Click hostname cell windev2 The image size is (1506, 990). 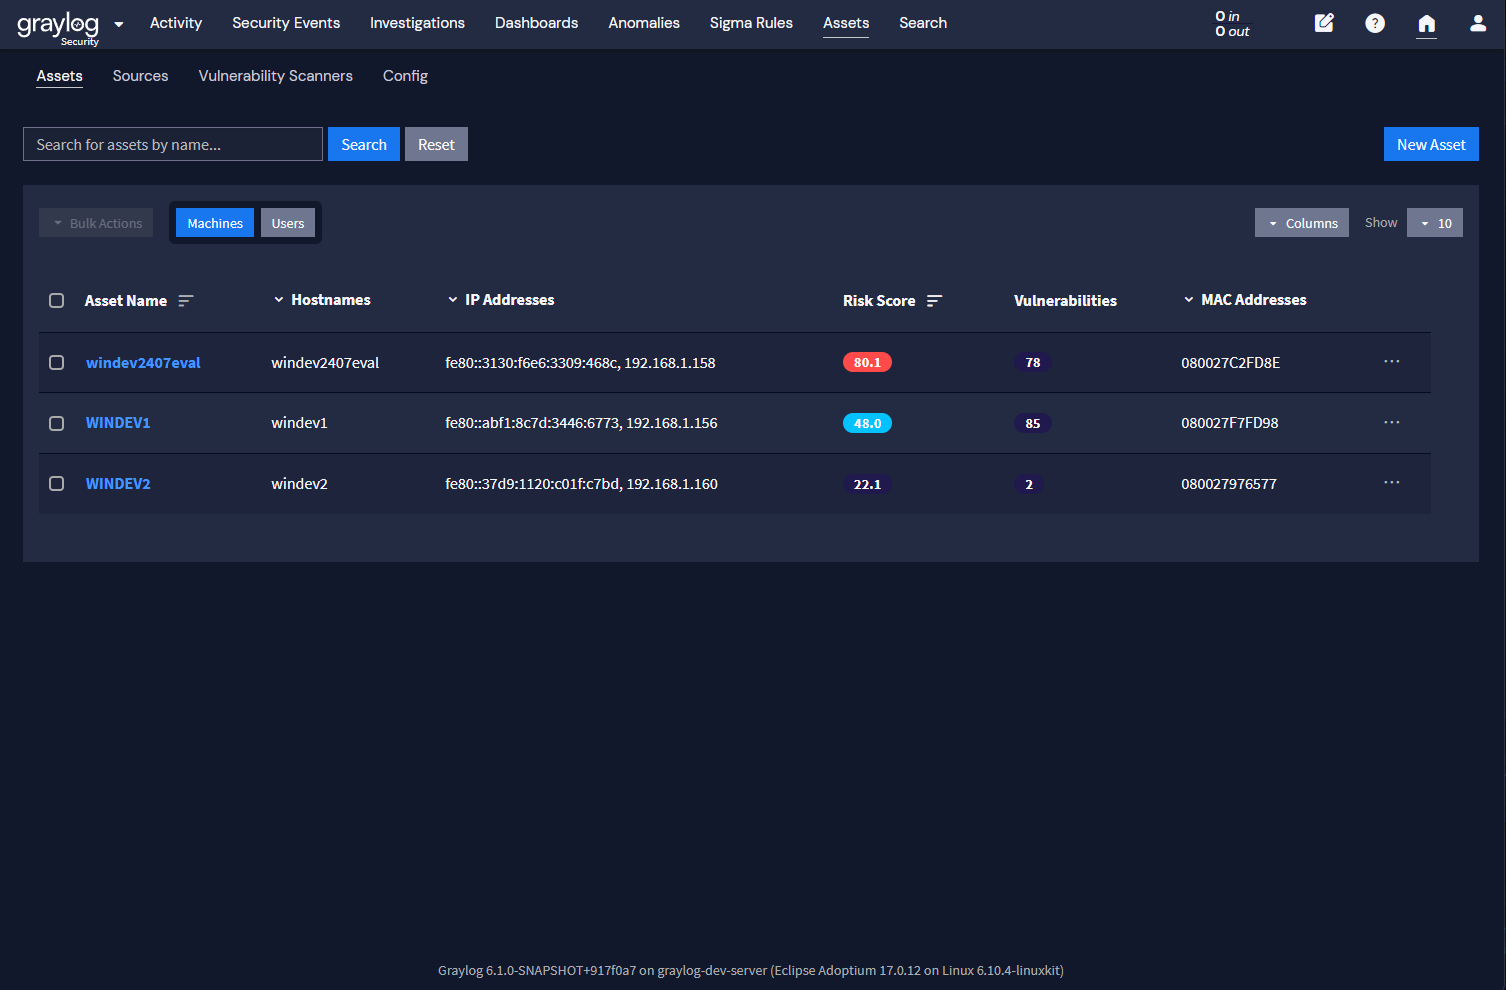pyautogui.click(x=299, y=484)
